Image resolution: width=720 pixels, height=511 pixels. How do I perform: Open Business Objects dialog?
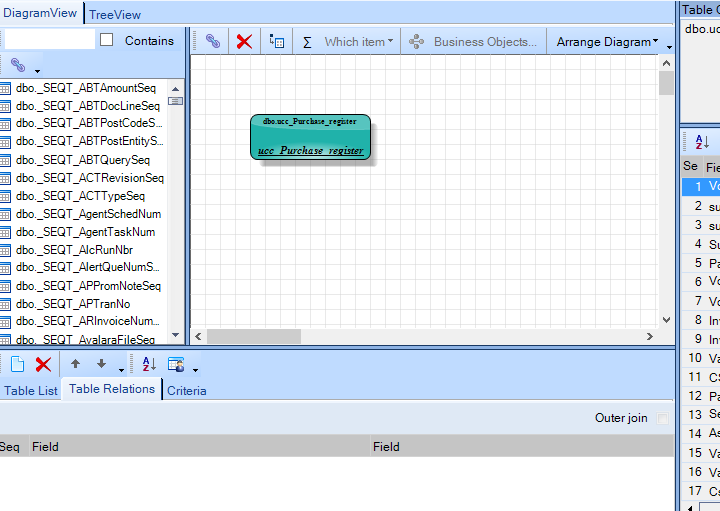point(473,42)
